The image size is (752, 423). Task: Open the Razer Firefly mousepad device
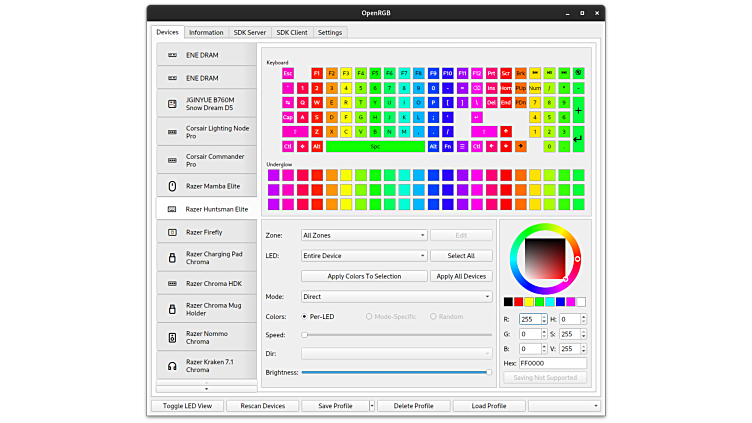click(206, 232)
